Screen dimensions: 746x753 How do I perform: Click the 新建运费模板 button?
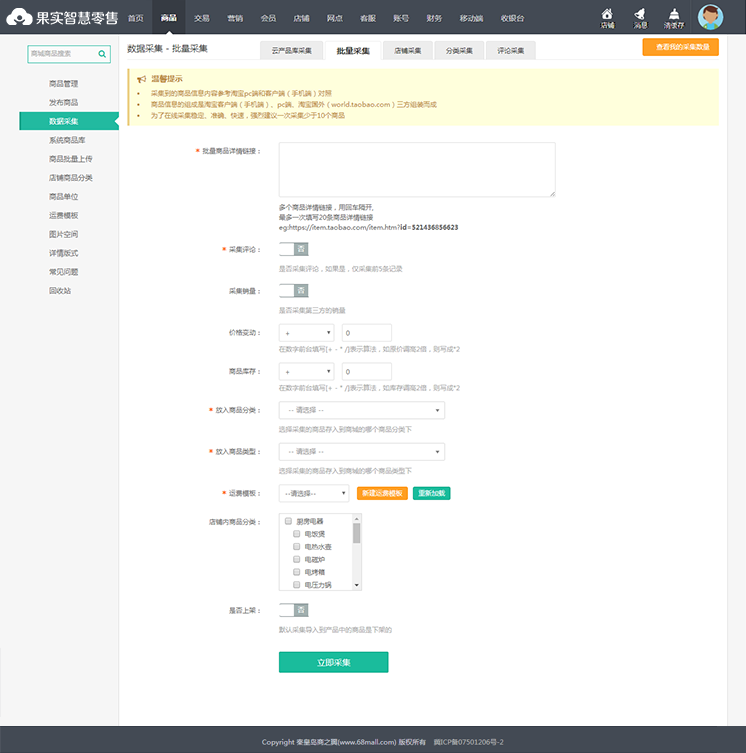point(382,493)
